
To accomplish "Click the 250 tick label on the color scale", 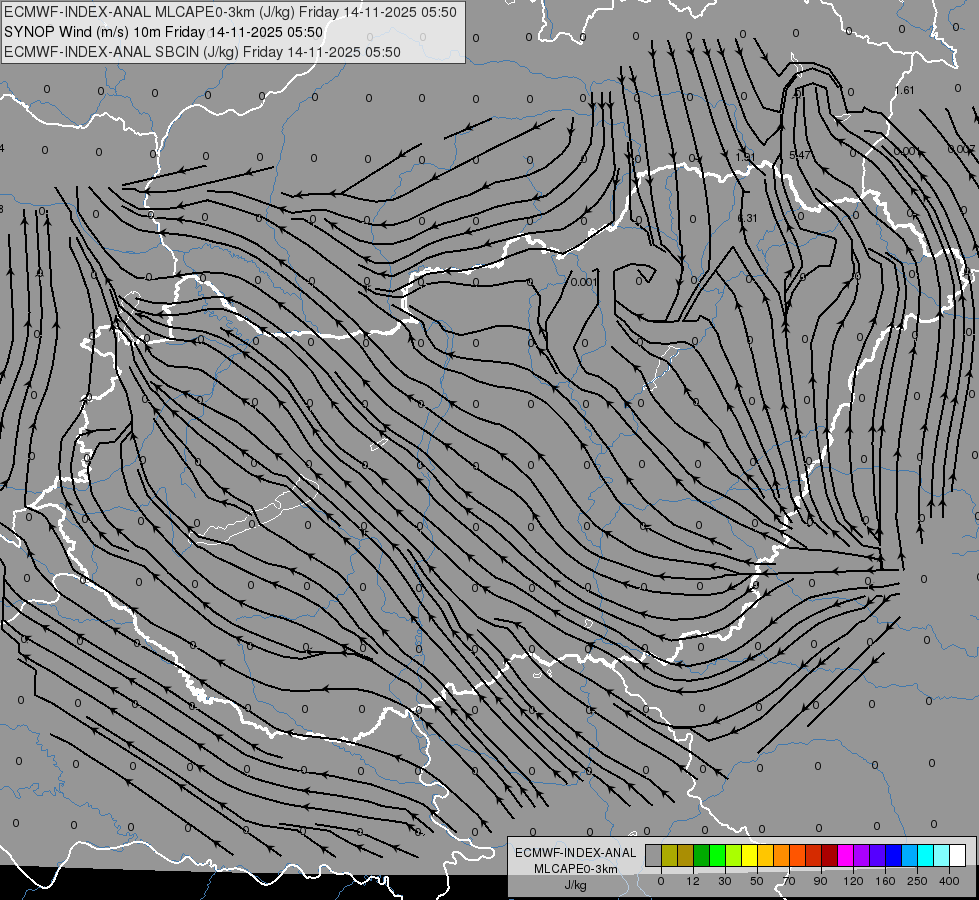I will (917, 881).
